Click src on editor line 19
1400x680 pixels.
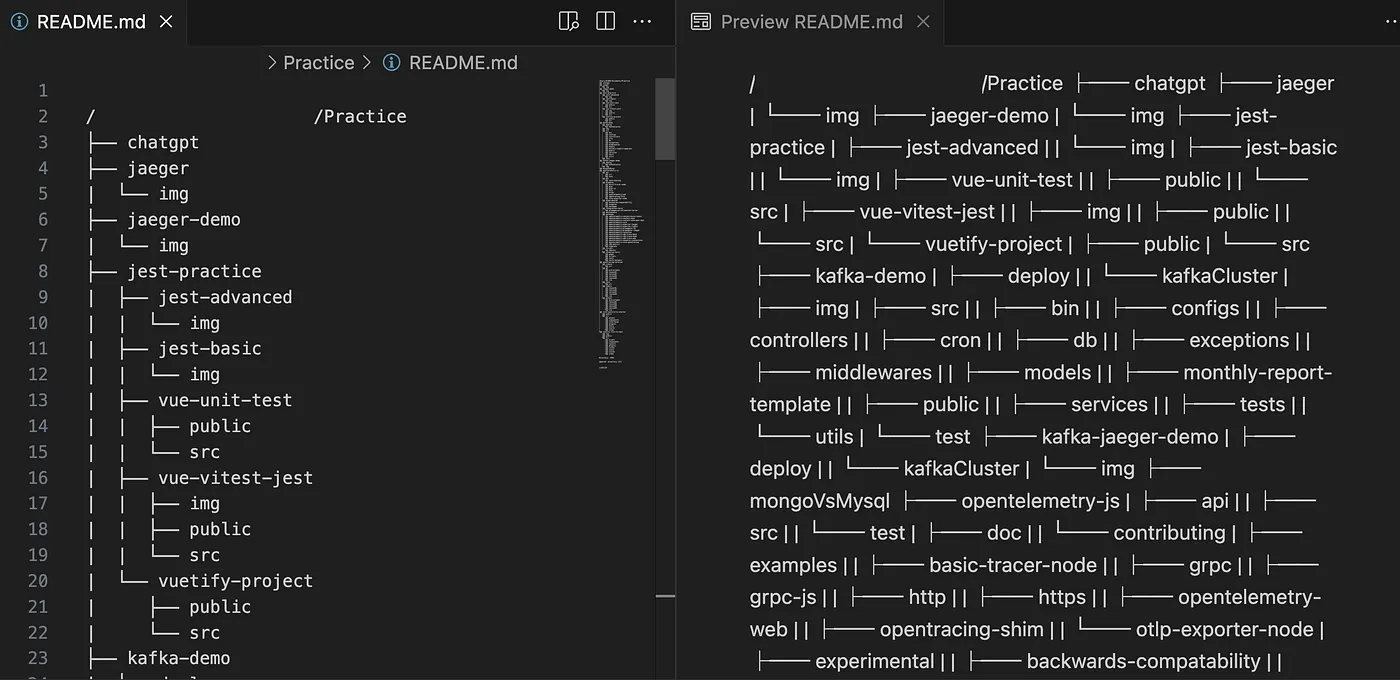(x=204, y=555)
